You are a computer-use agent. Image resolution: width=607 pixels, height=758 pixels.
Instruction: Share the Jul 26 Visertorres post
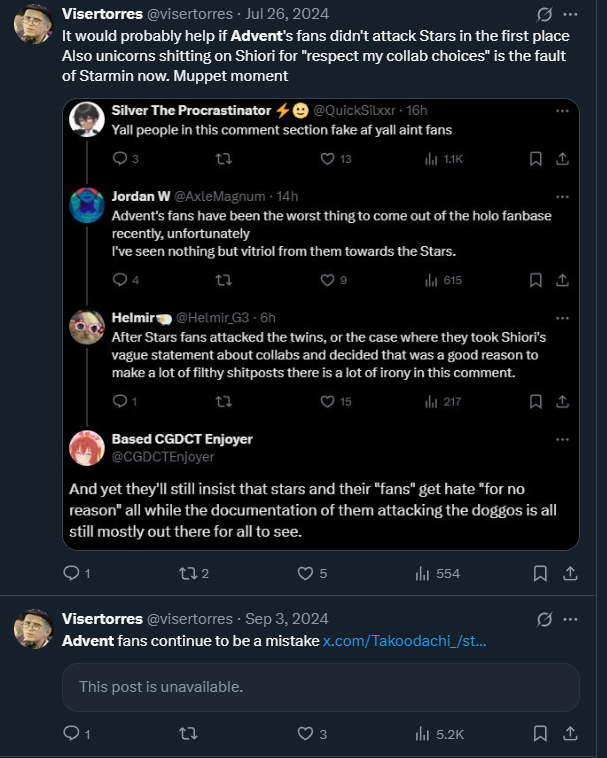570,573
